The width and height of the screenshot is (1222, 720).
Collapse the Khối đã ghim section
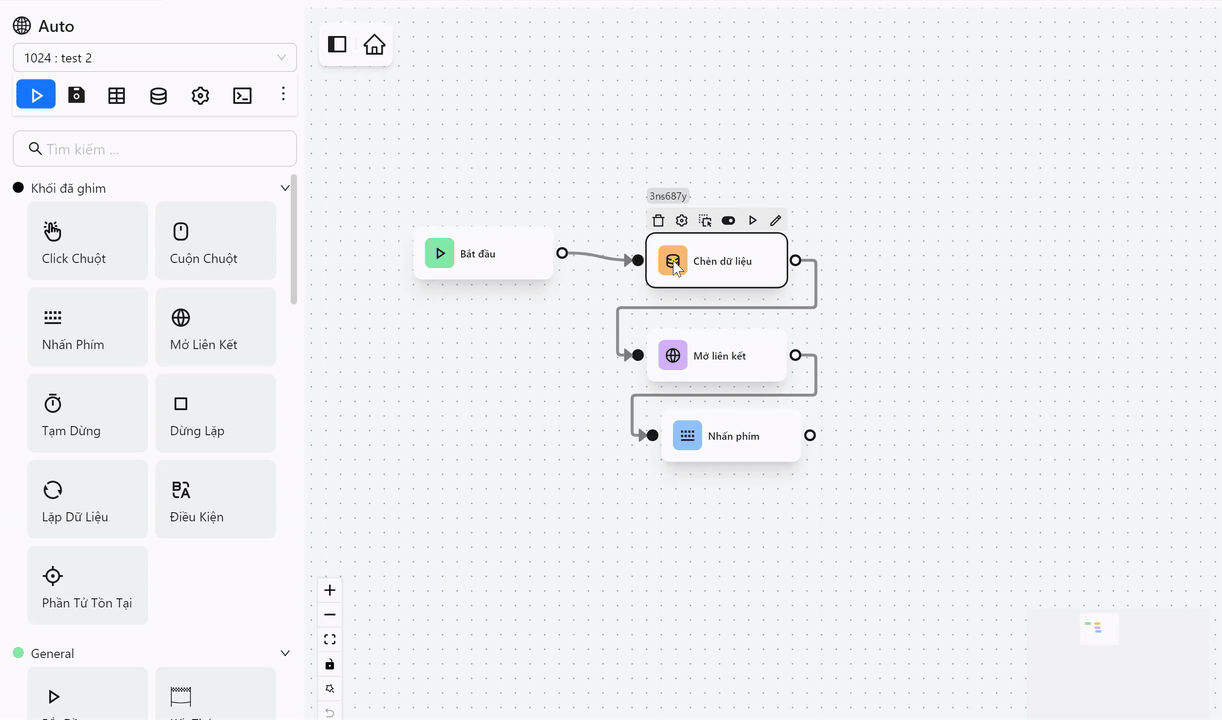tap(285, 188)
